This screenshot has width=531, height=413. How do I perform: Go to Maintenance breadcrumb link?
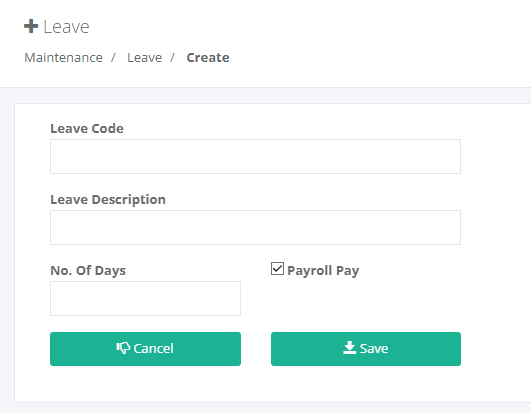63,58
